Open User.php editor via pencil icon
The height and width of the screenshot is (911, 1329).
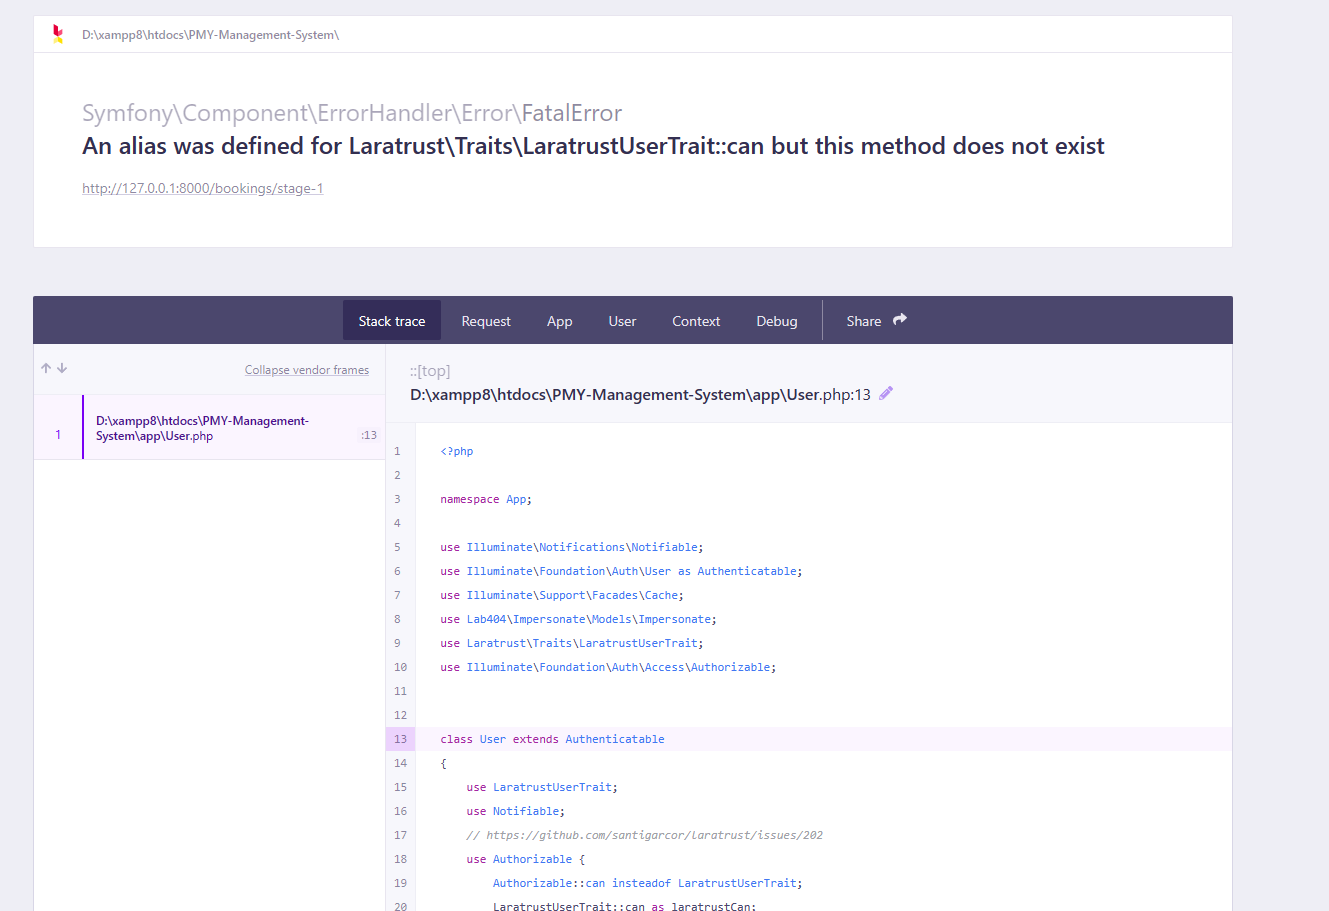click(885, 393)
